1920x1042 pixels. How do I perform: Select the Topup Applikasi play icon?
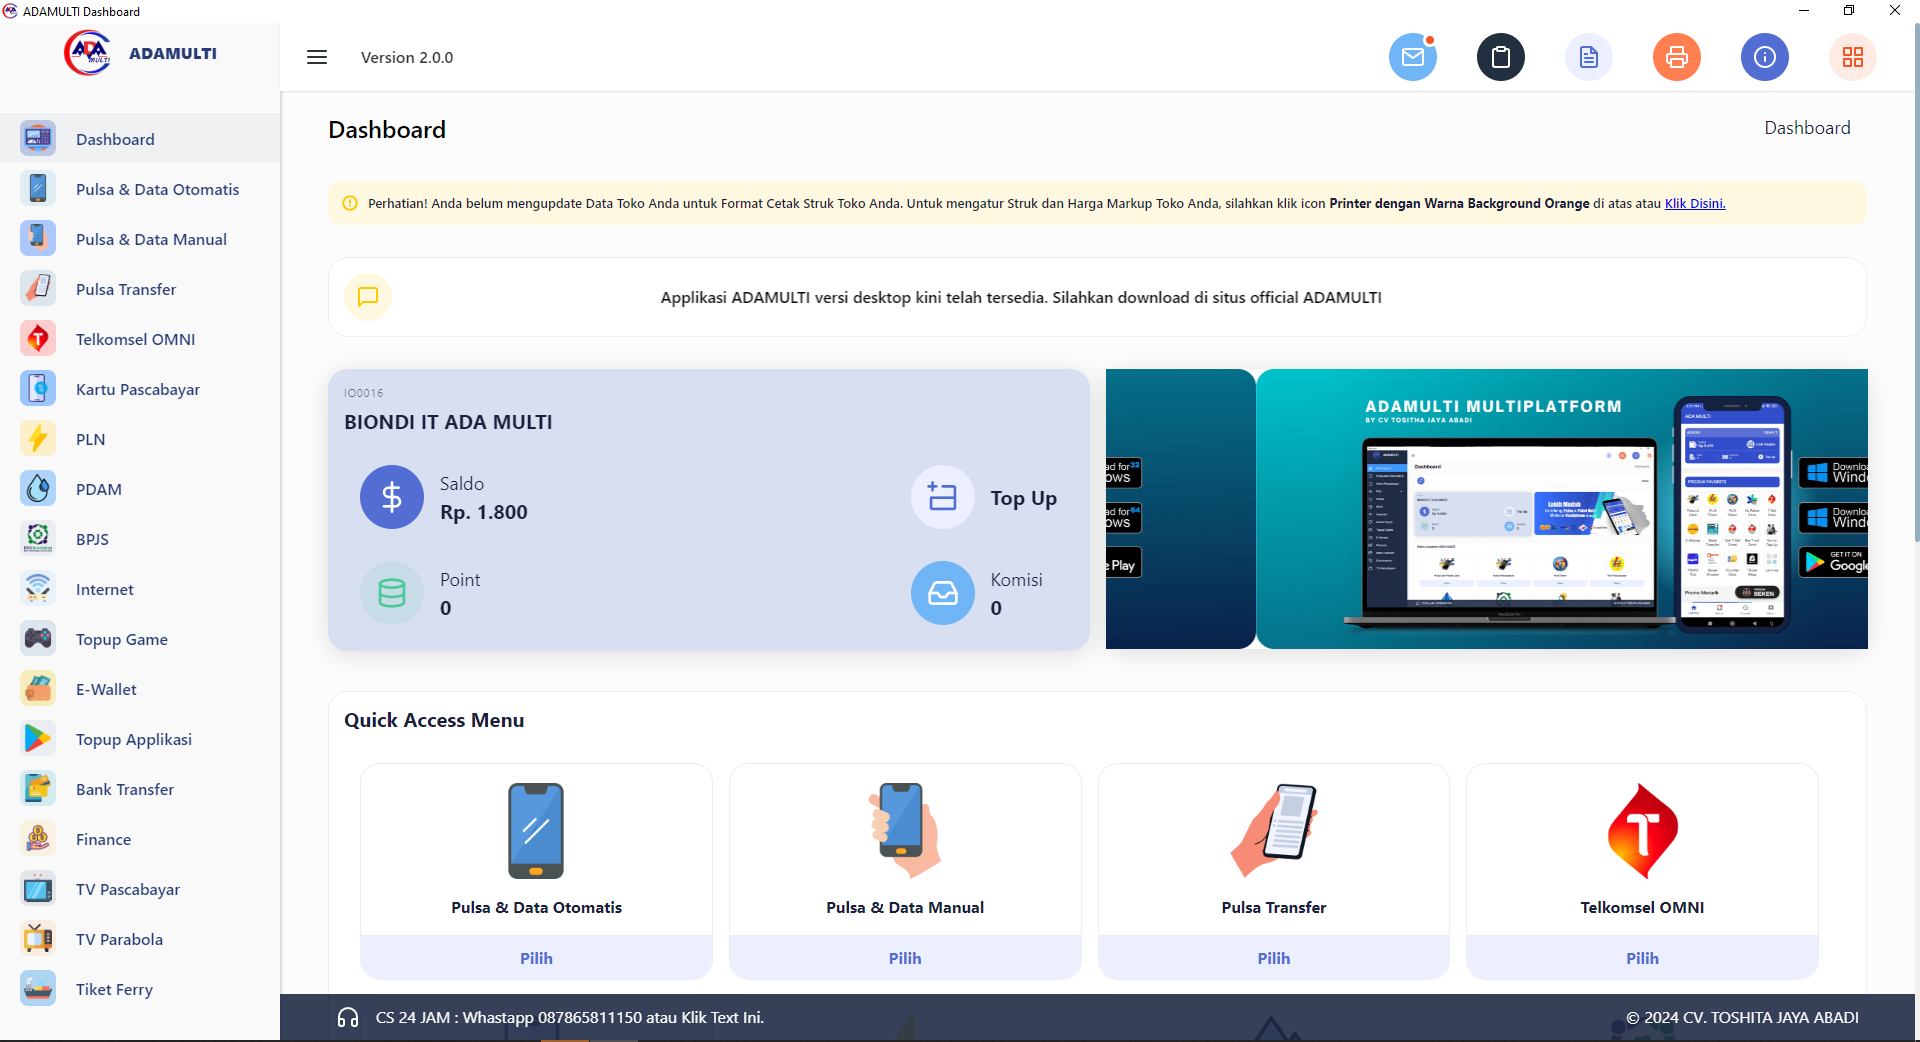[38, 738]
